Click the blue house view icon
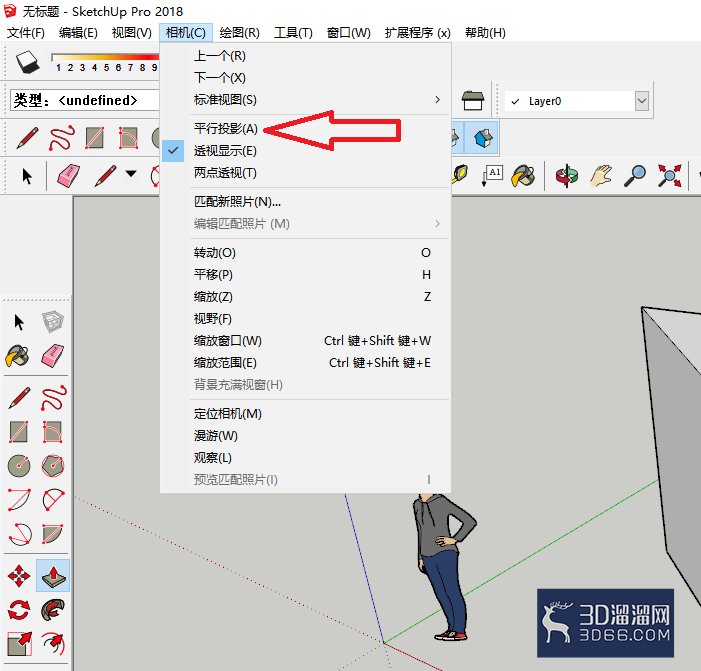701x671 pixels. (483, 138)
